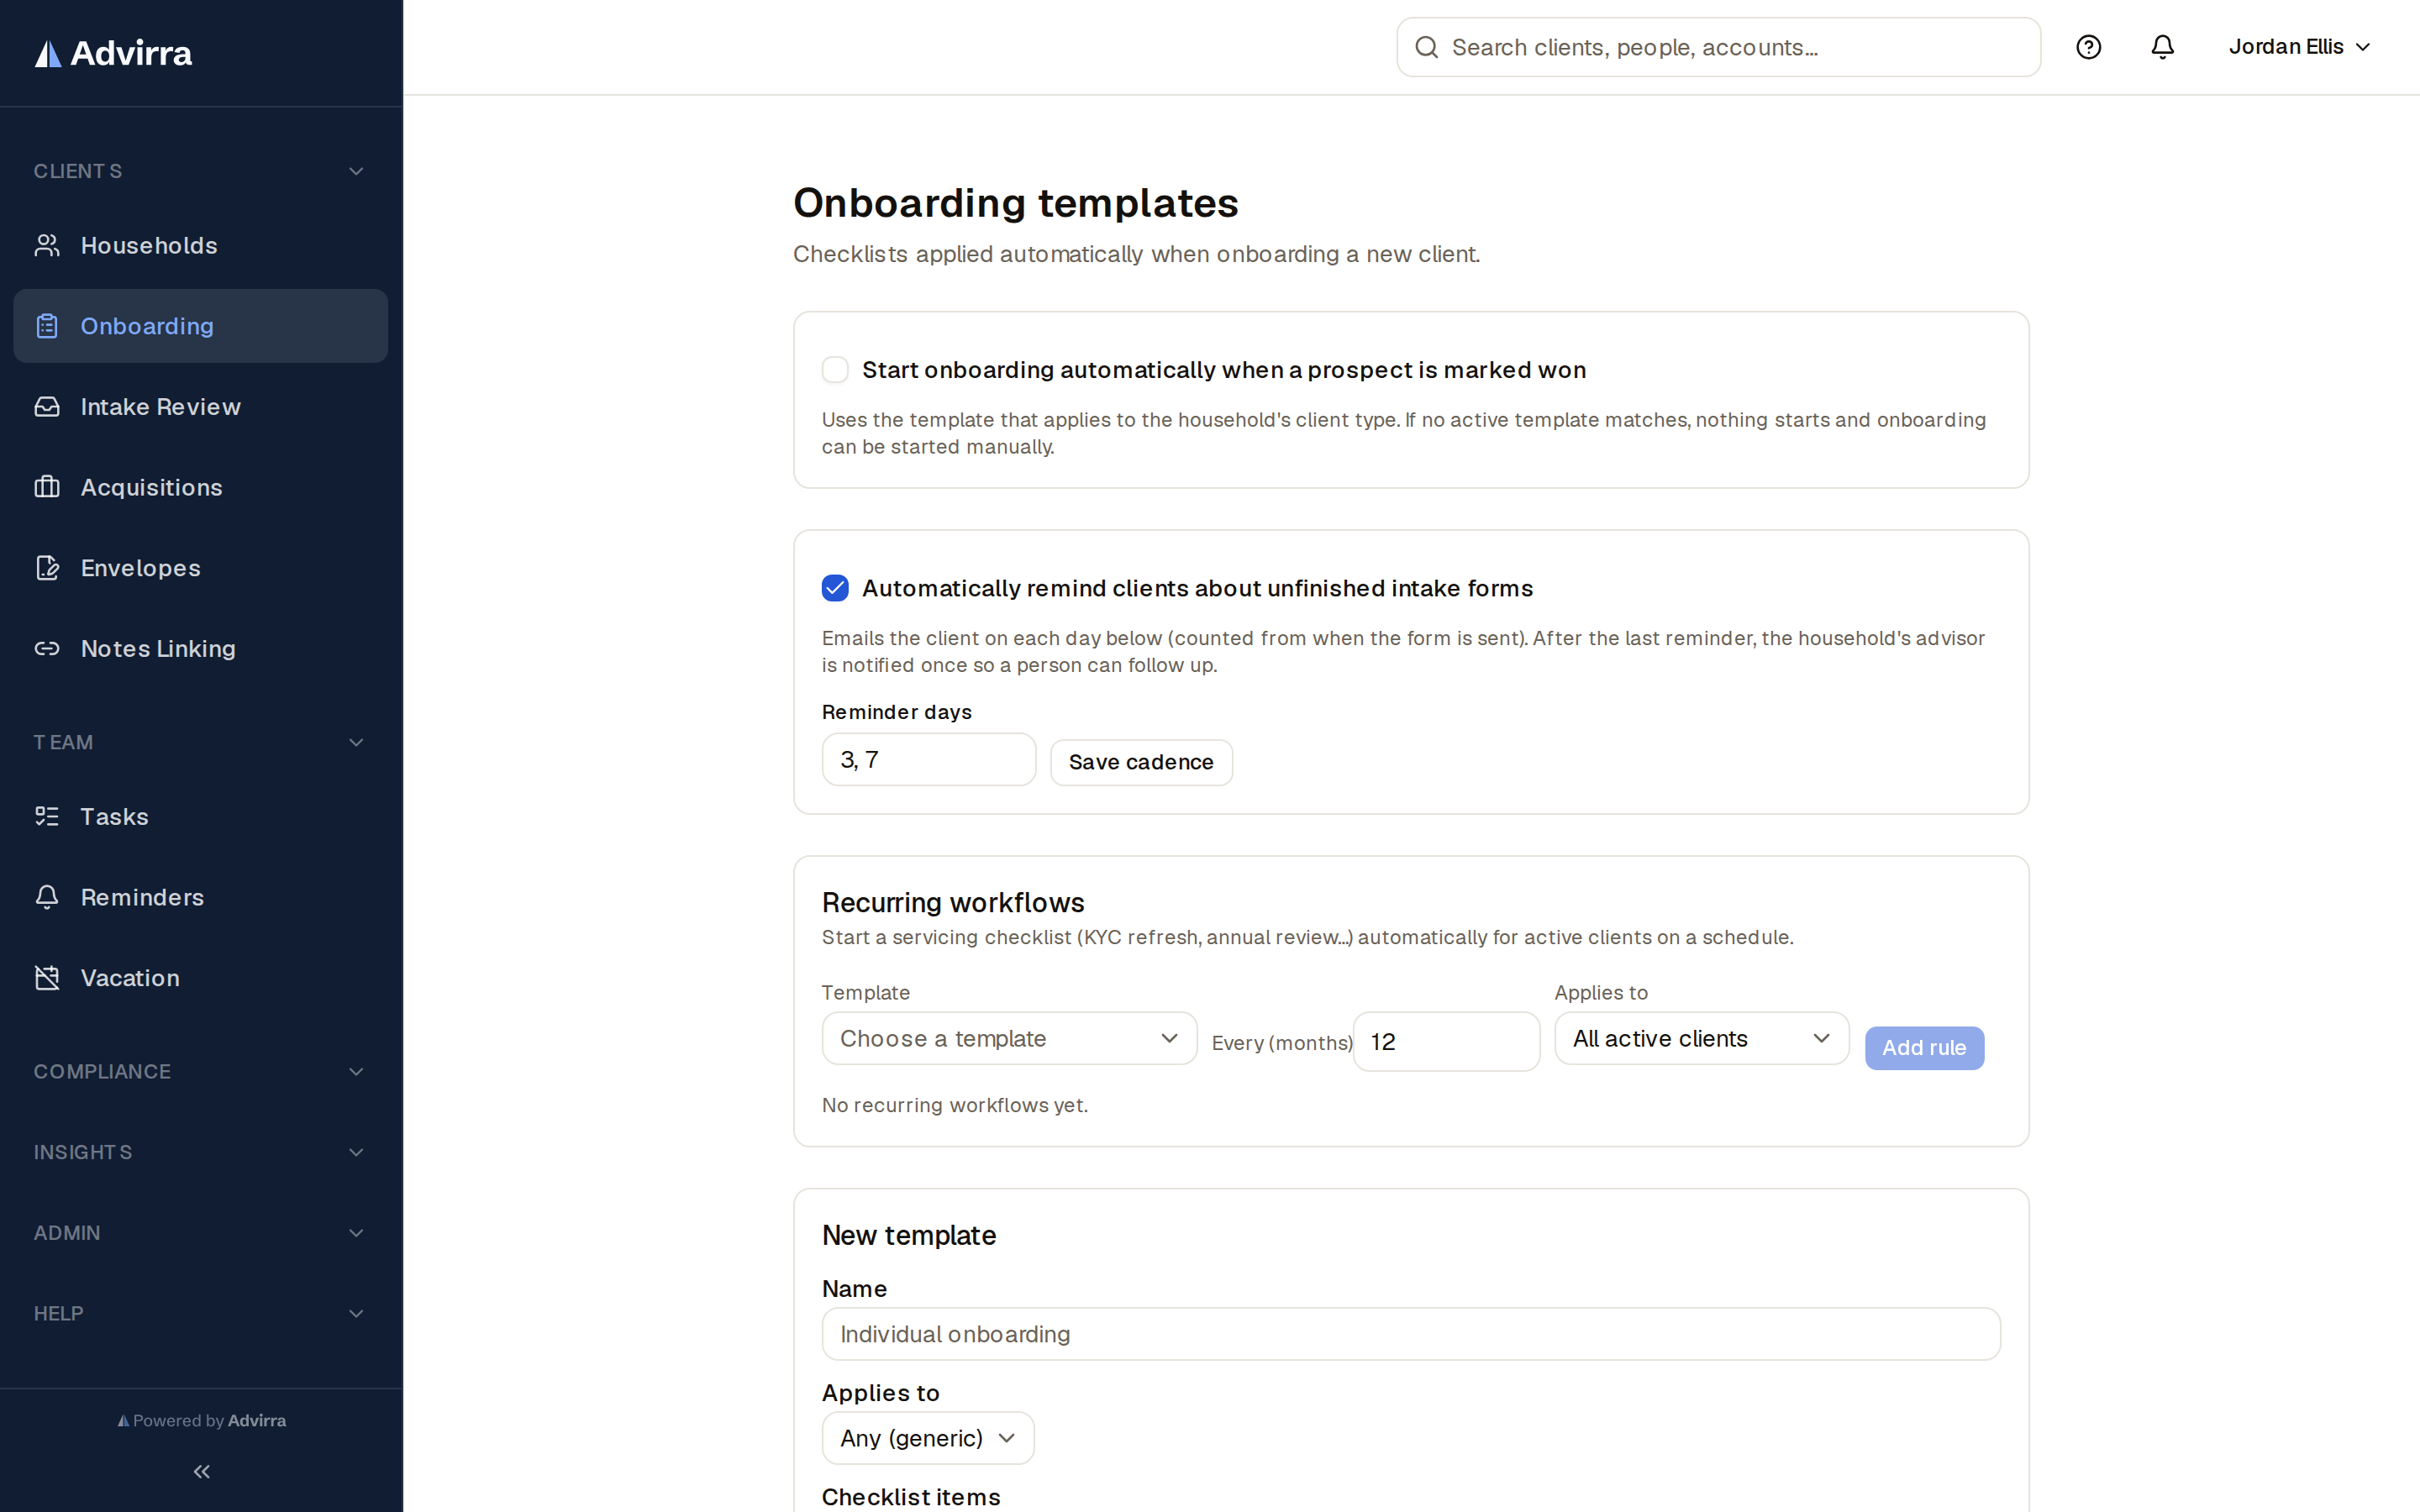Viewport: 2420px width, 1512px height.
Task: Click the Save cadence button
Action: (x=1141, y=762)
